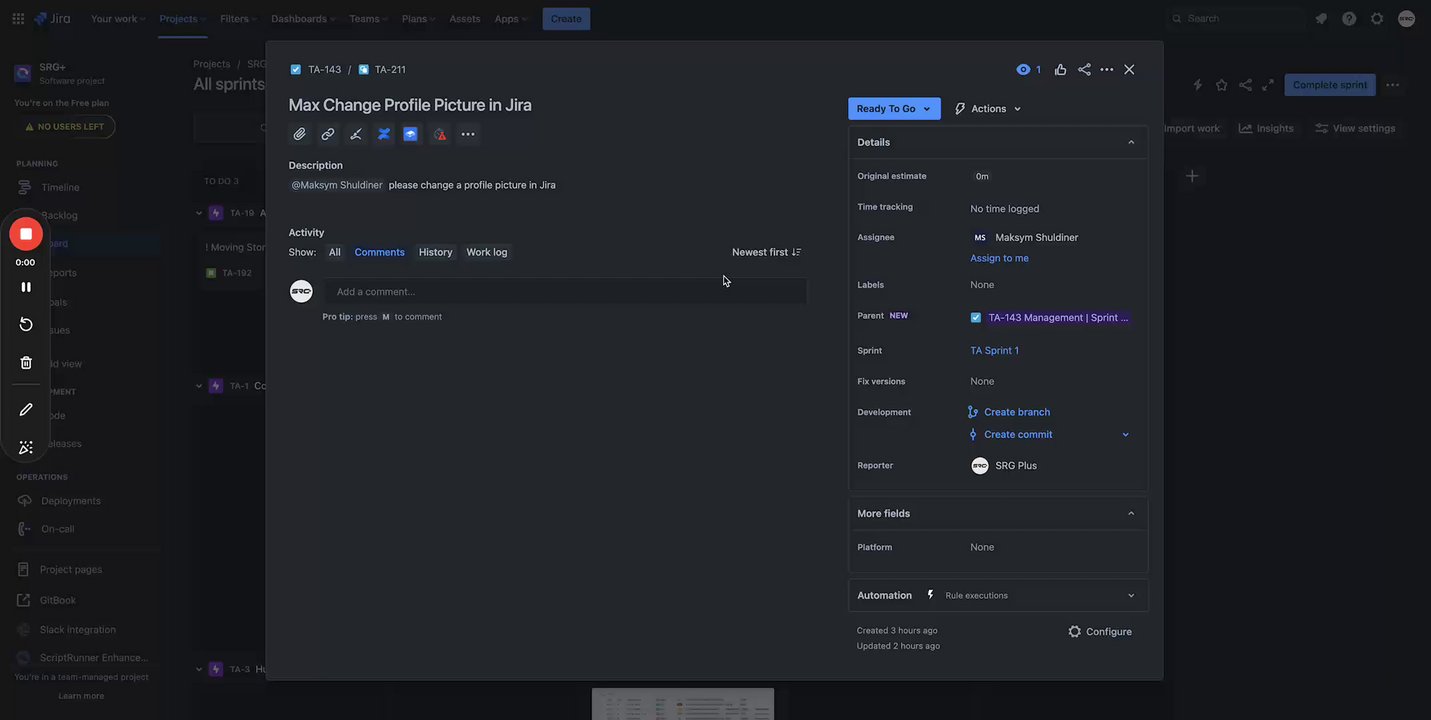1431x720 pixels.
Task: Open the Apps menu
Action: (511, 19)
